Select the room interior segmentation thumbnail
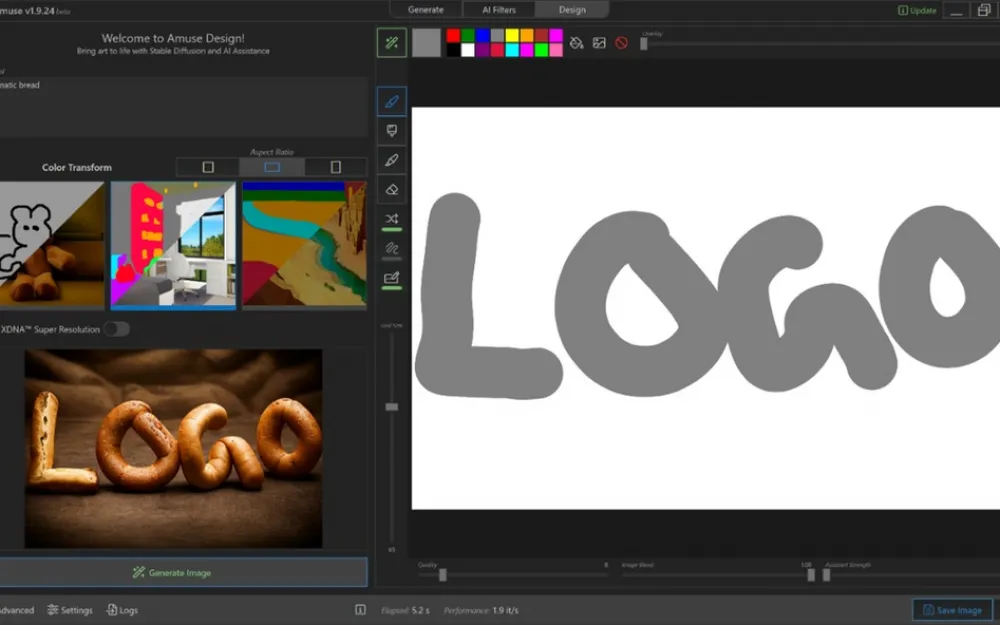Image resolution: width=1000 pixels, height=625 pixels. (173, 245)
